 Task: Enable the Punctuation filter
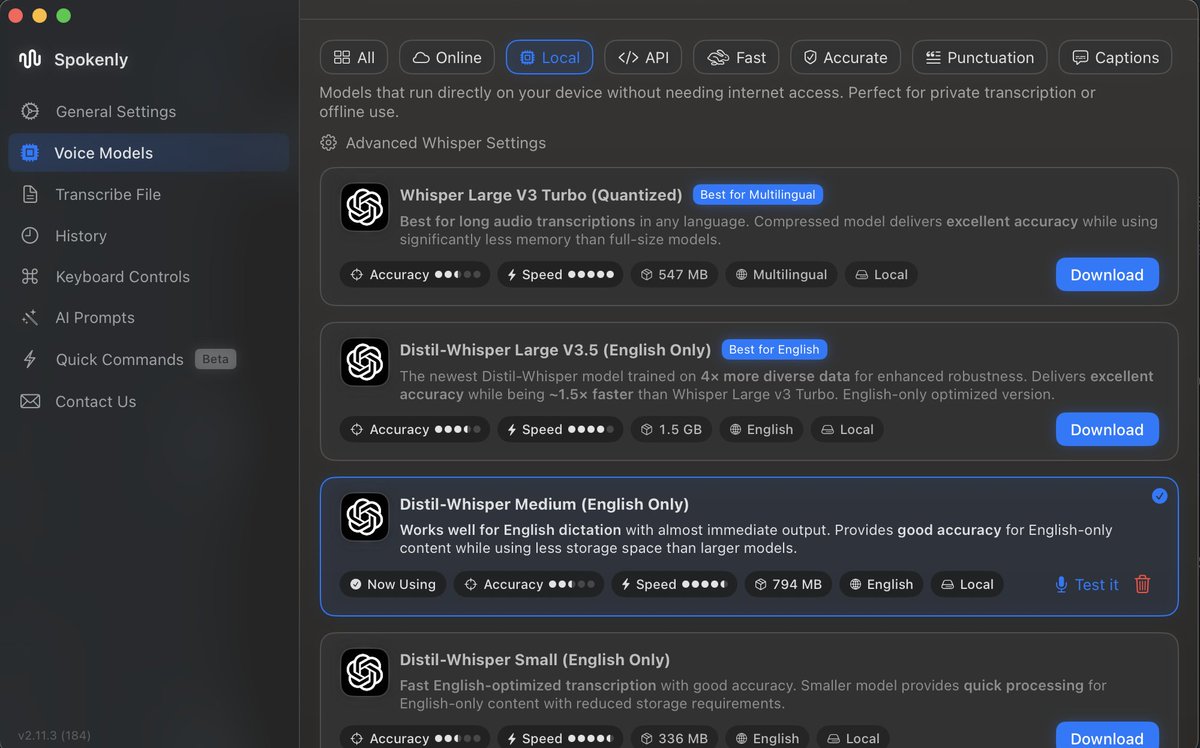pyautogui.click(x=979, y=57)
